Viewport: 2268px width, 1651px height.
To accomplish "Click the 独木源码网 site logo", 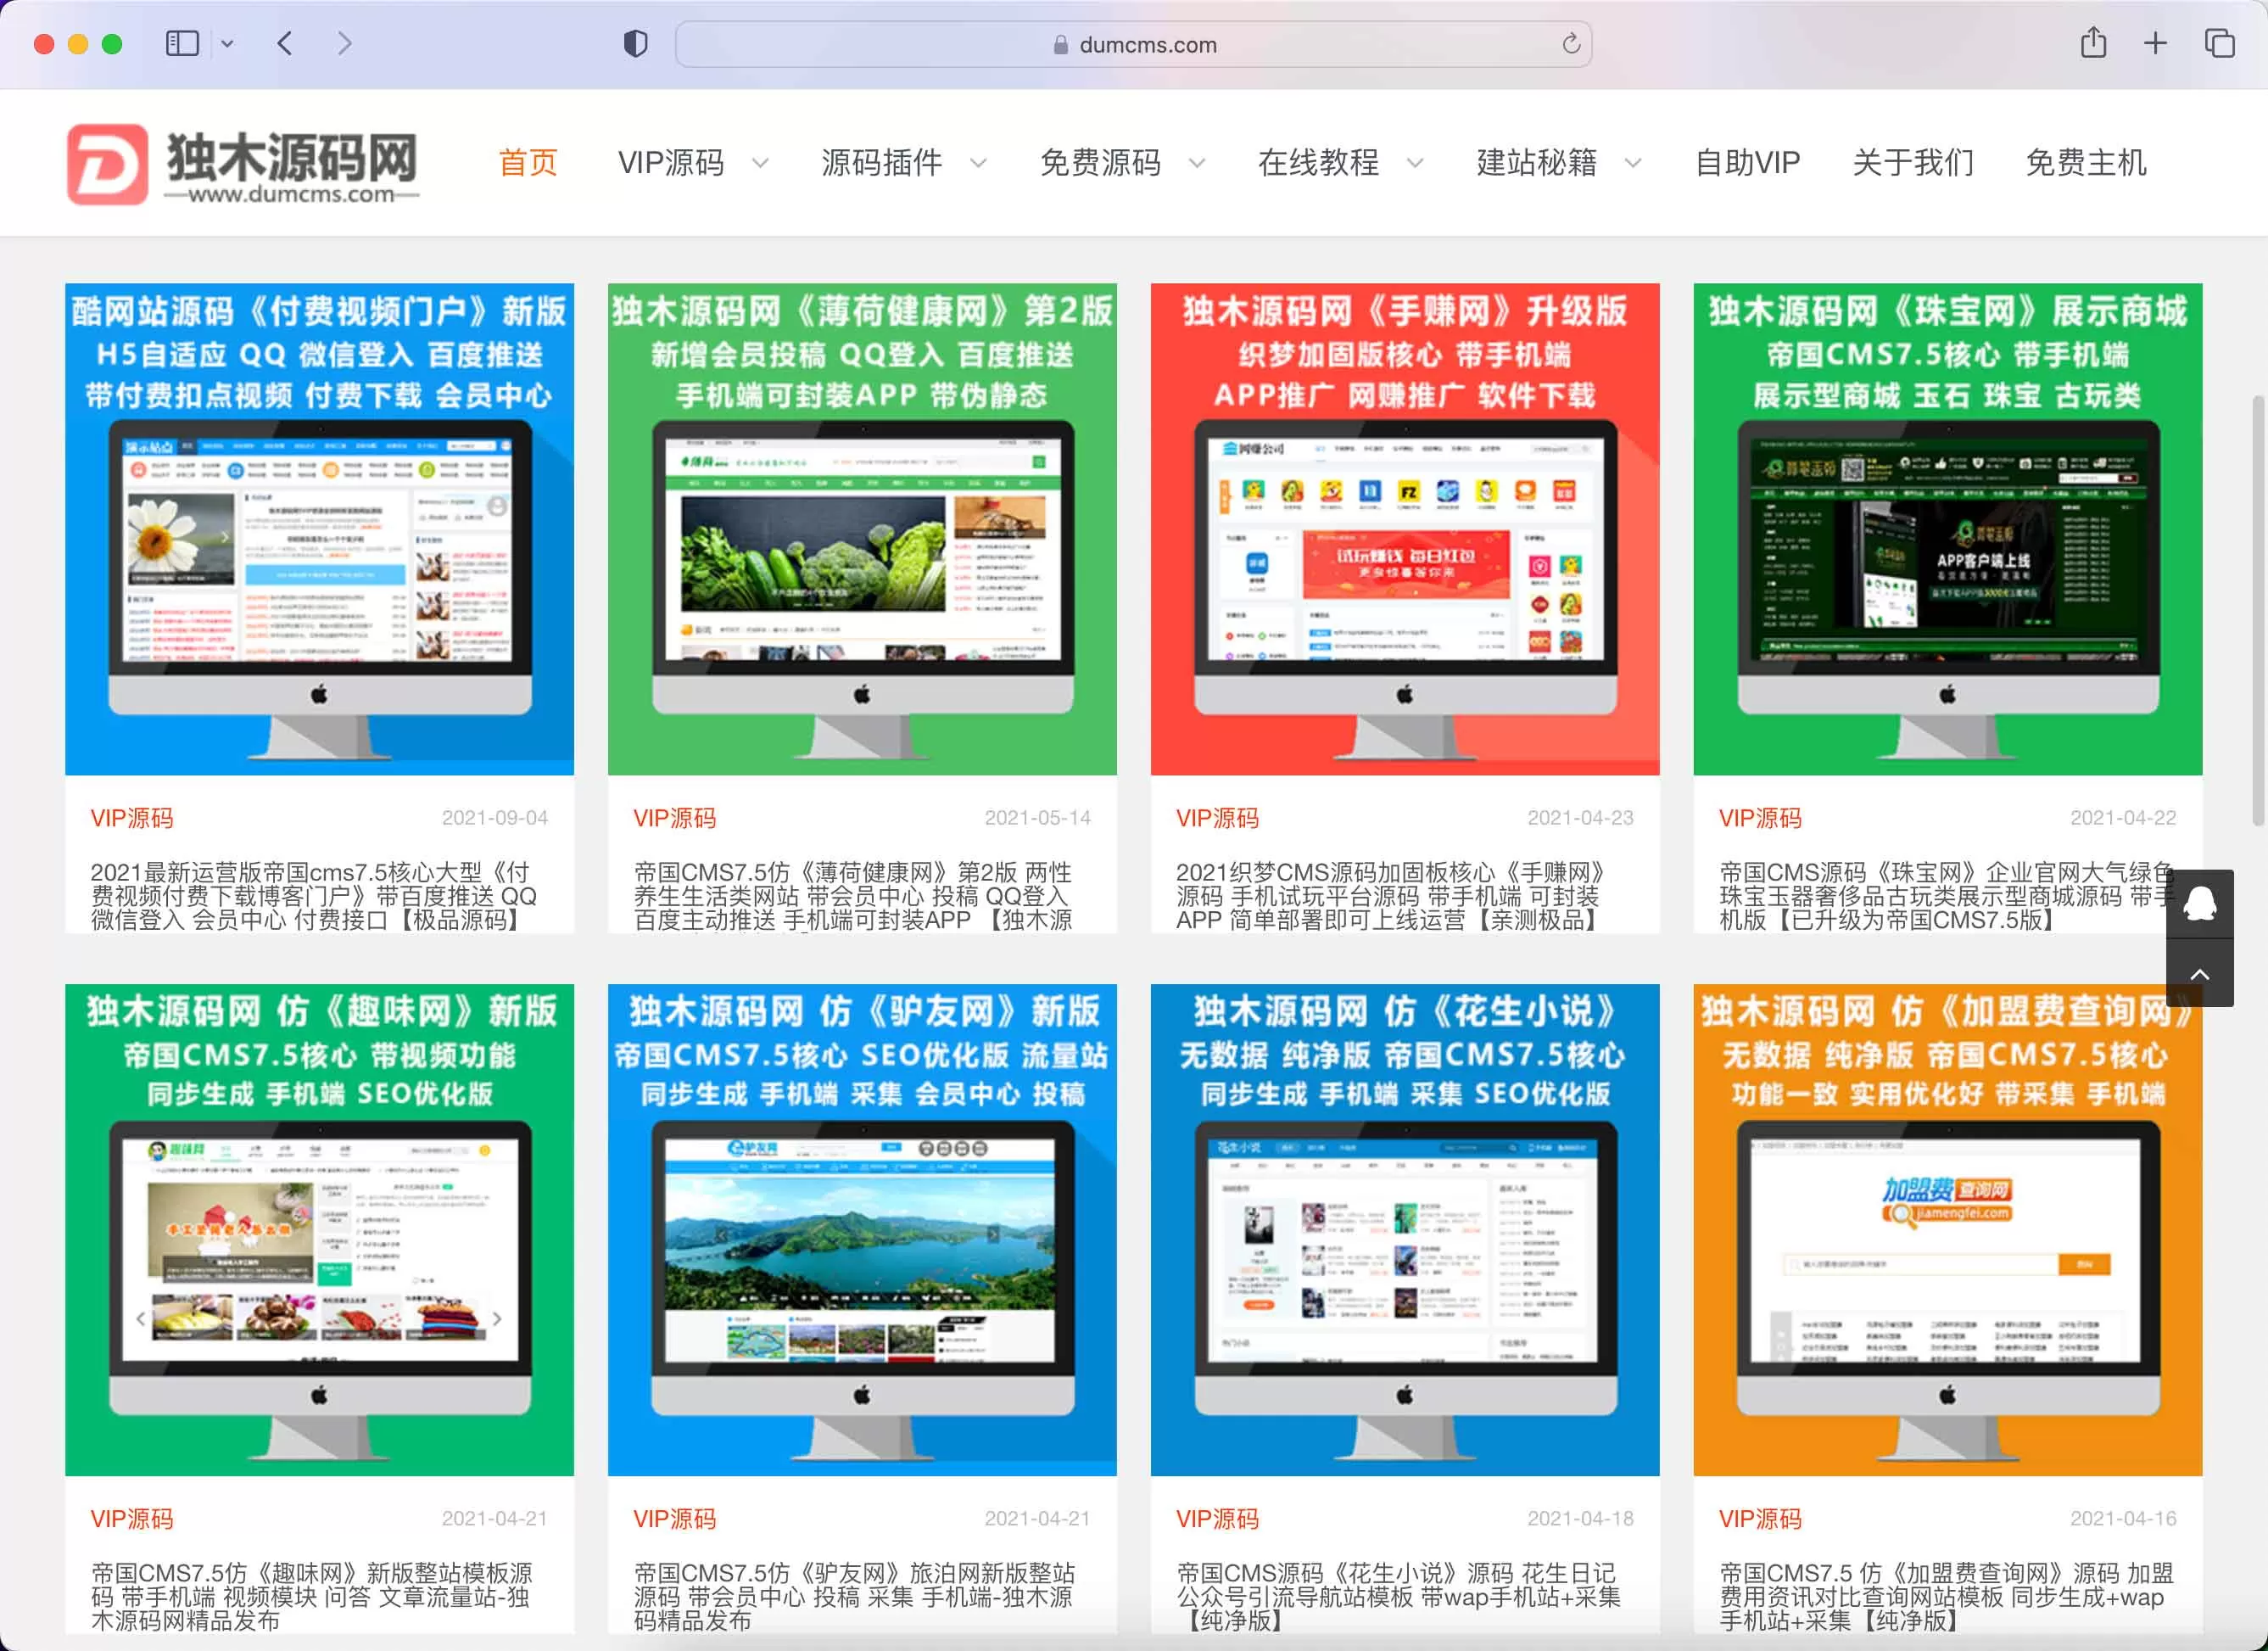I will pos(243,164).
